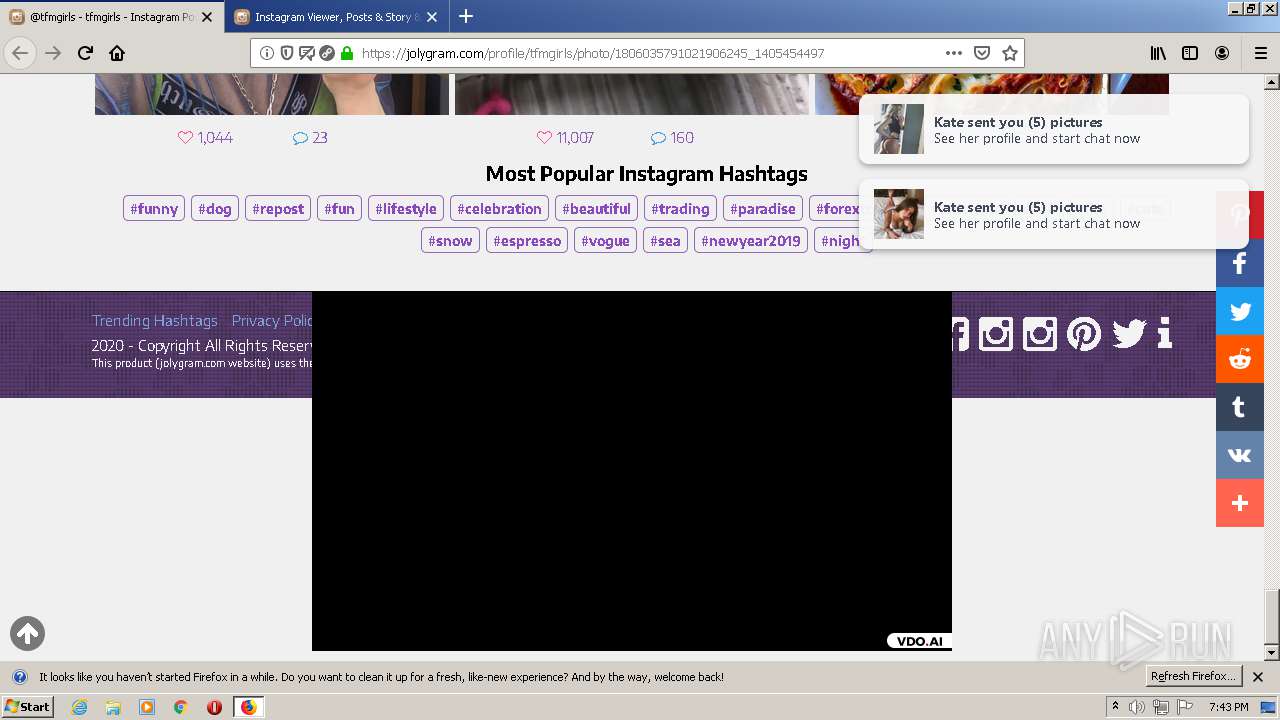Screen dimensions: 1280x720
Task: Open Opera from the taskbar
Action: 214,707
